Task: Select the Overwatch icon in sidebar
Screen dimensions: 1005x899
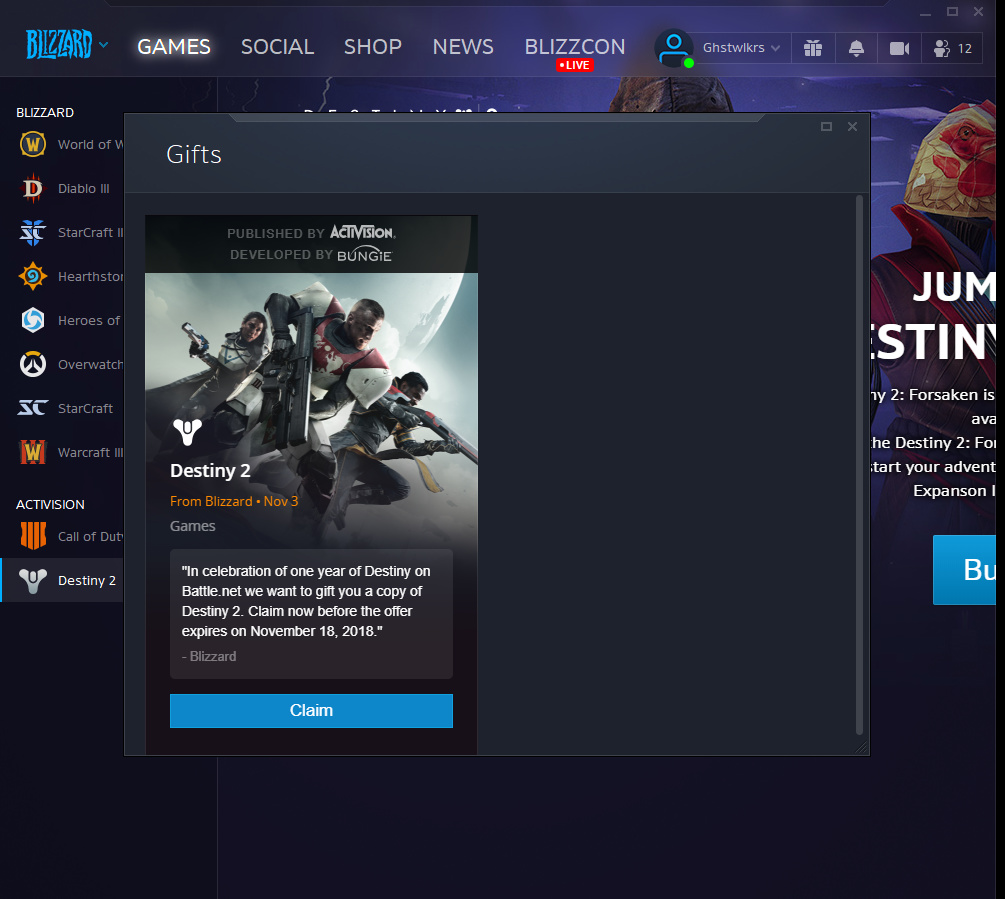Action: click(33, 364)
